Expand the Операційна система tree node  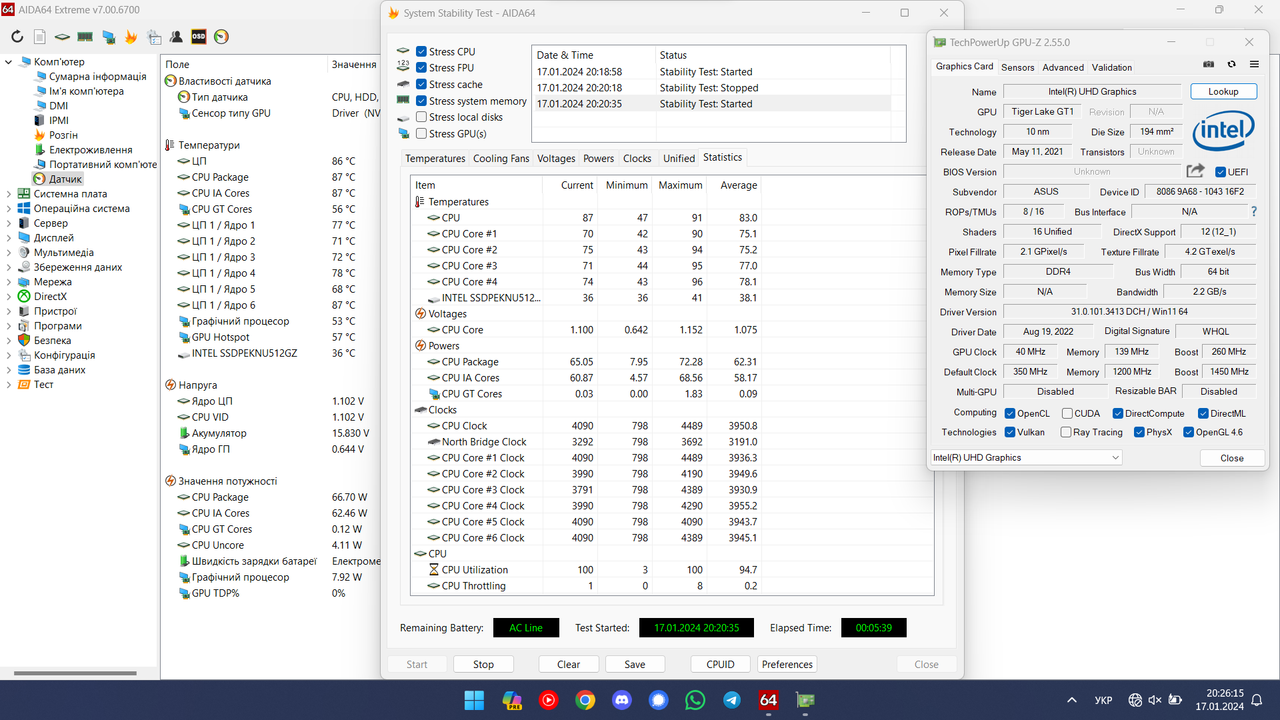(9, 209)
